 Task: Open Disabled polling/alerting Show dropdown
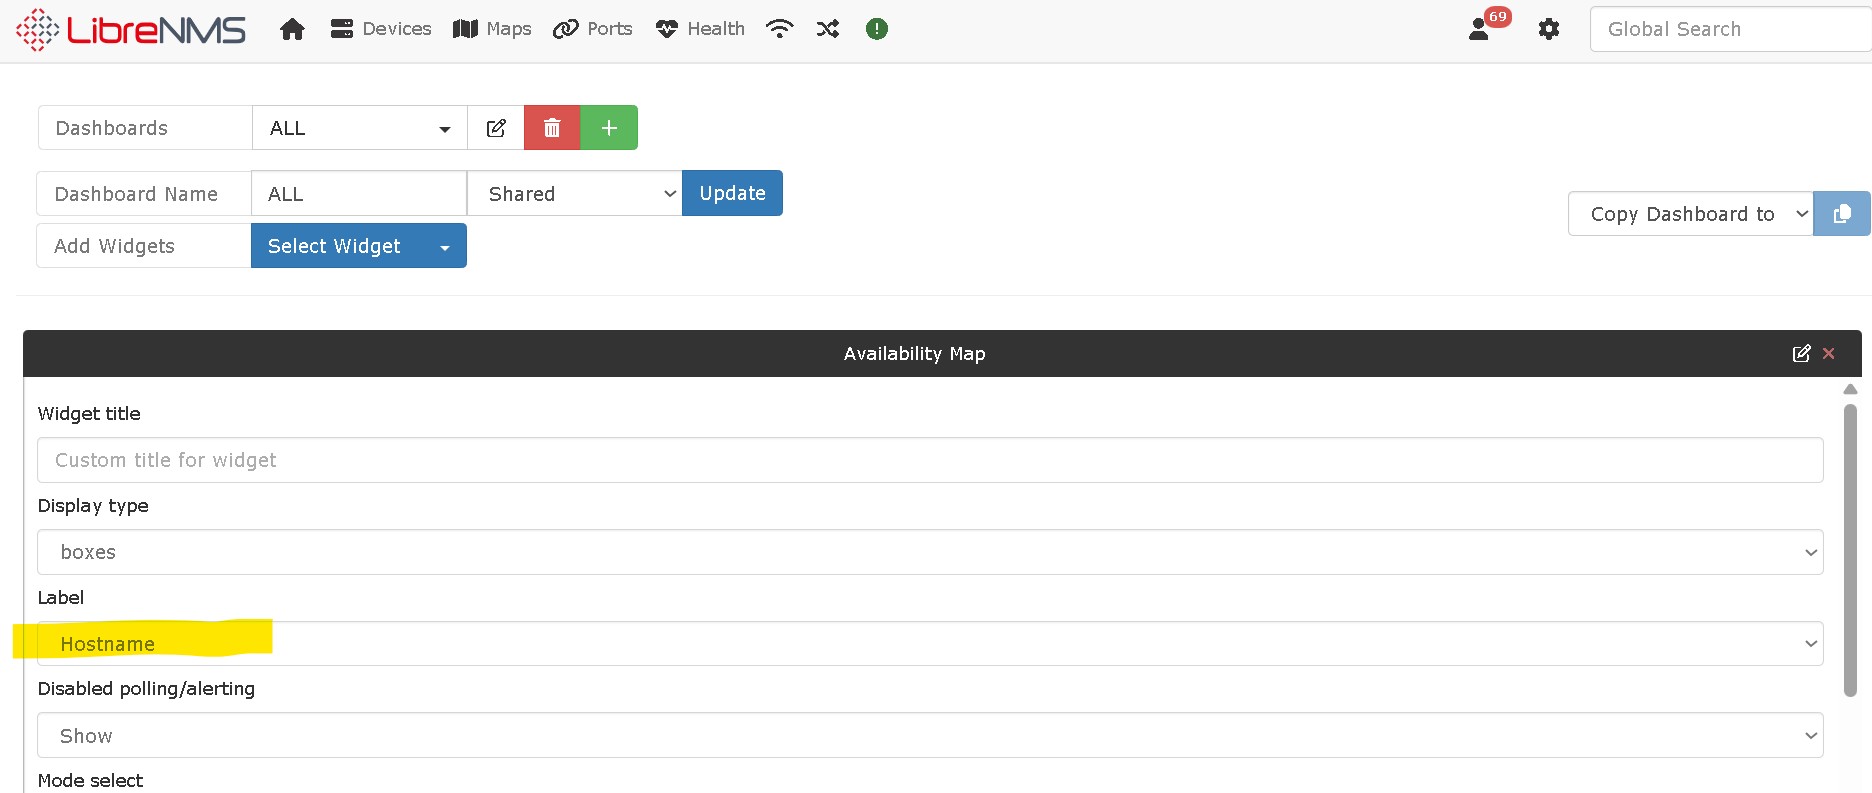(930, 736)
